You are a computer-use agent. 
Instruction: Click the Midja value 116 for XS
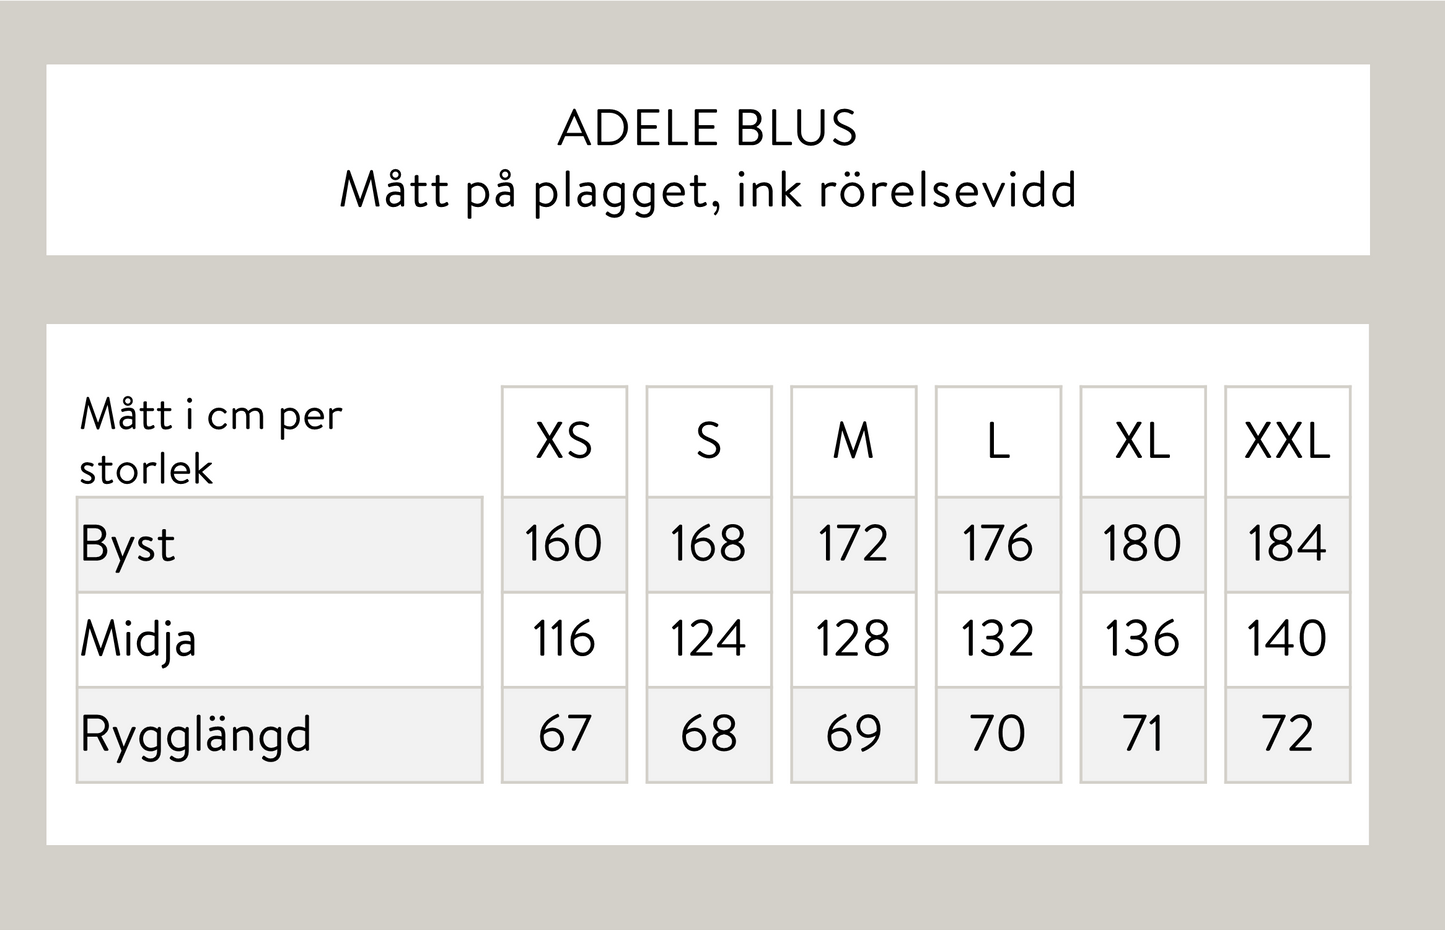tap(564, 639)
